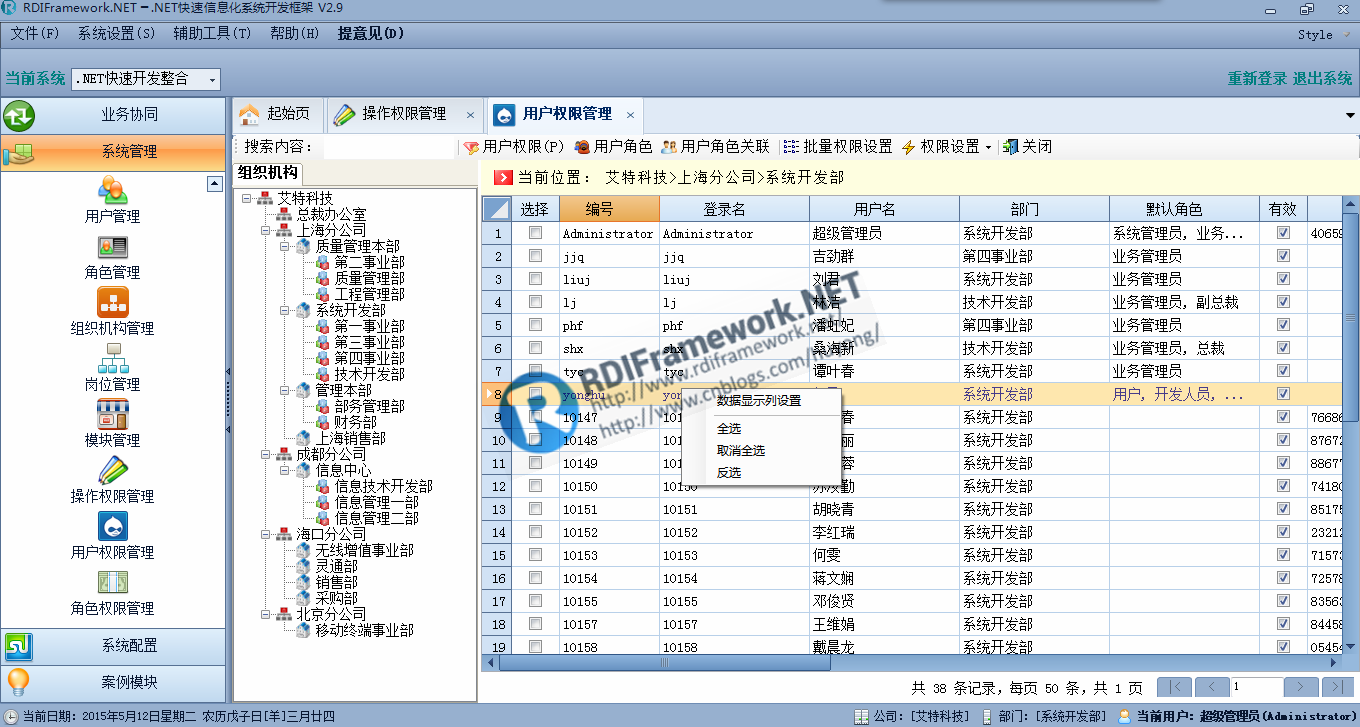The width and height of the screenshot is (1360, 727).
Task: Open the 组织机构管理 organization icon
Action: (x=112, y=301)
